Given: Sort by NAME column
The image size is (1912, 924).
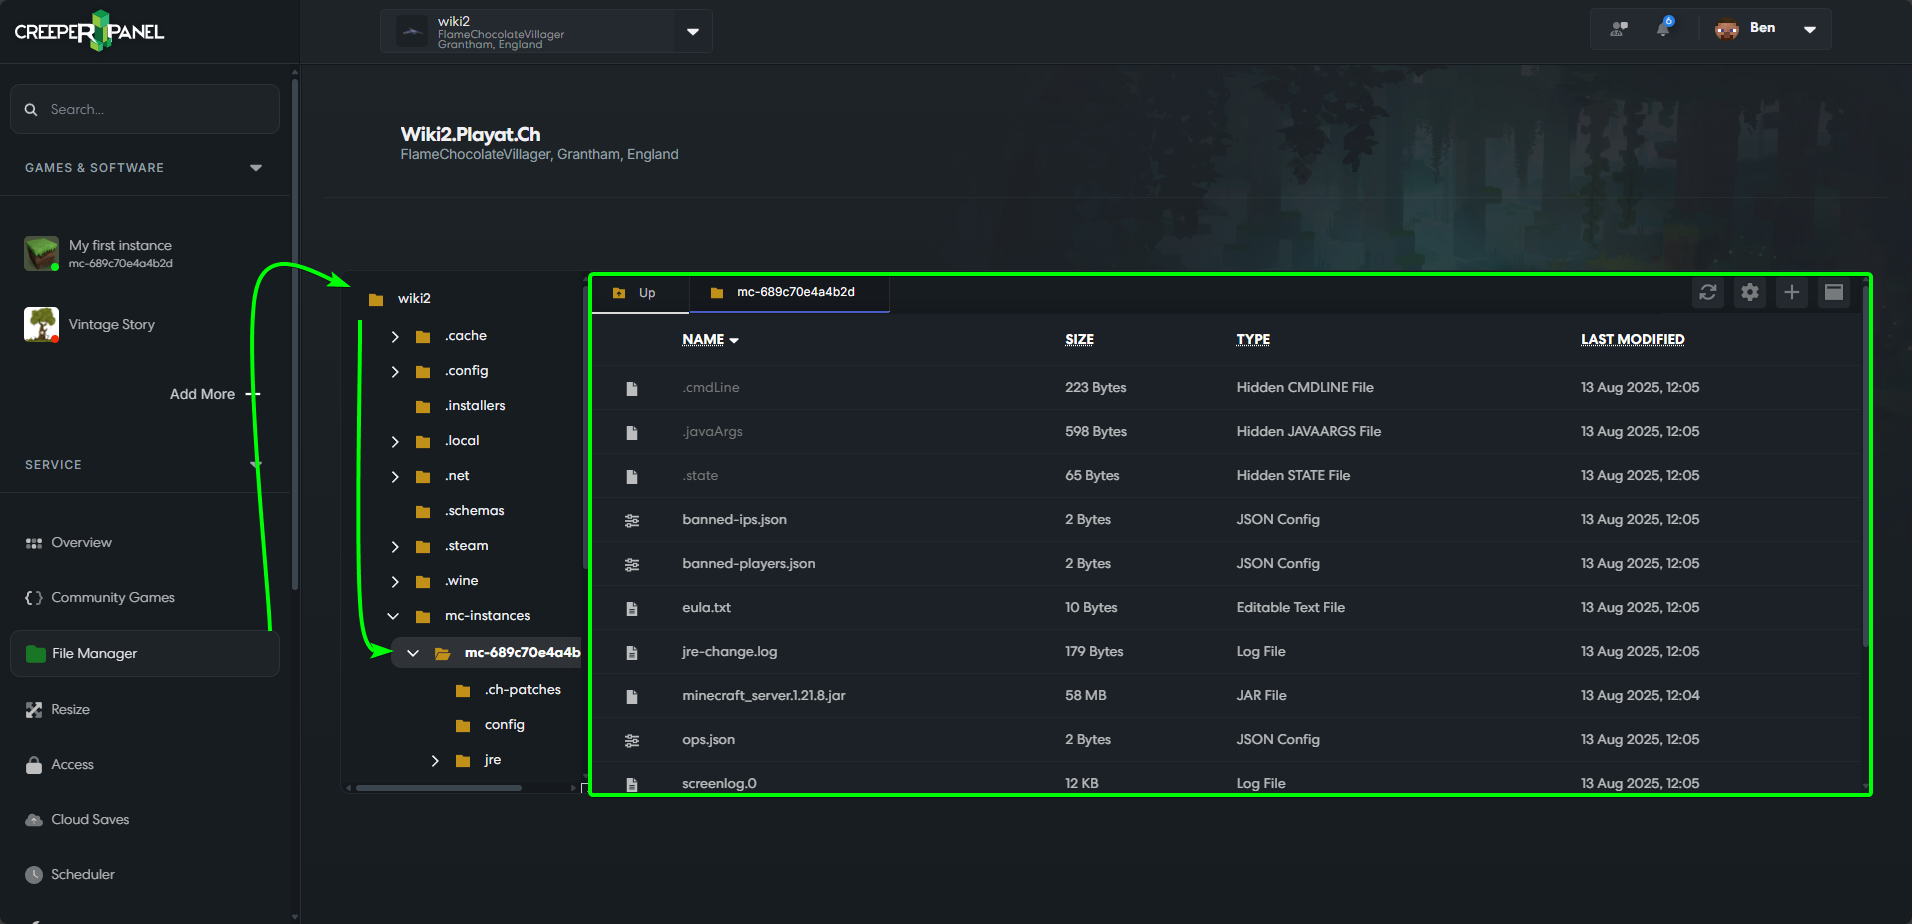Looking at the screenshot, I should tap(710, 340).
